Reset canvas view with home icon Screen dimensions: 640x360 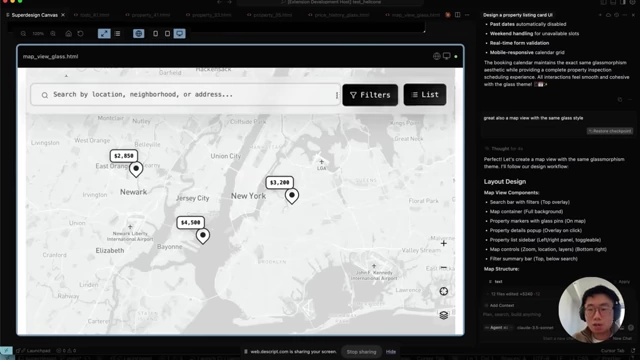69,33
